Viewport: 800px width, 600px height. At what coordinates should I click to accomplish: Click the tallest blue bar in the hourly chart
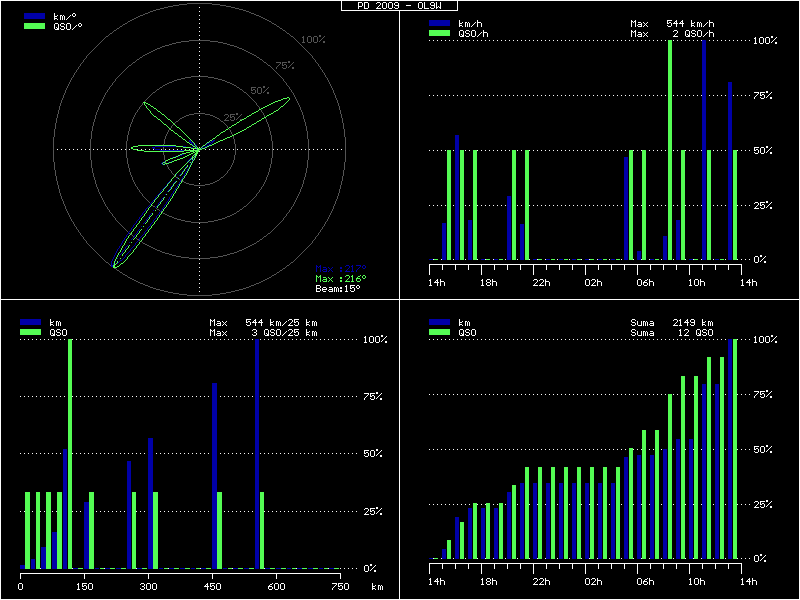coord(704,150)
